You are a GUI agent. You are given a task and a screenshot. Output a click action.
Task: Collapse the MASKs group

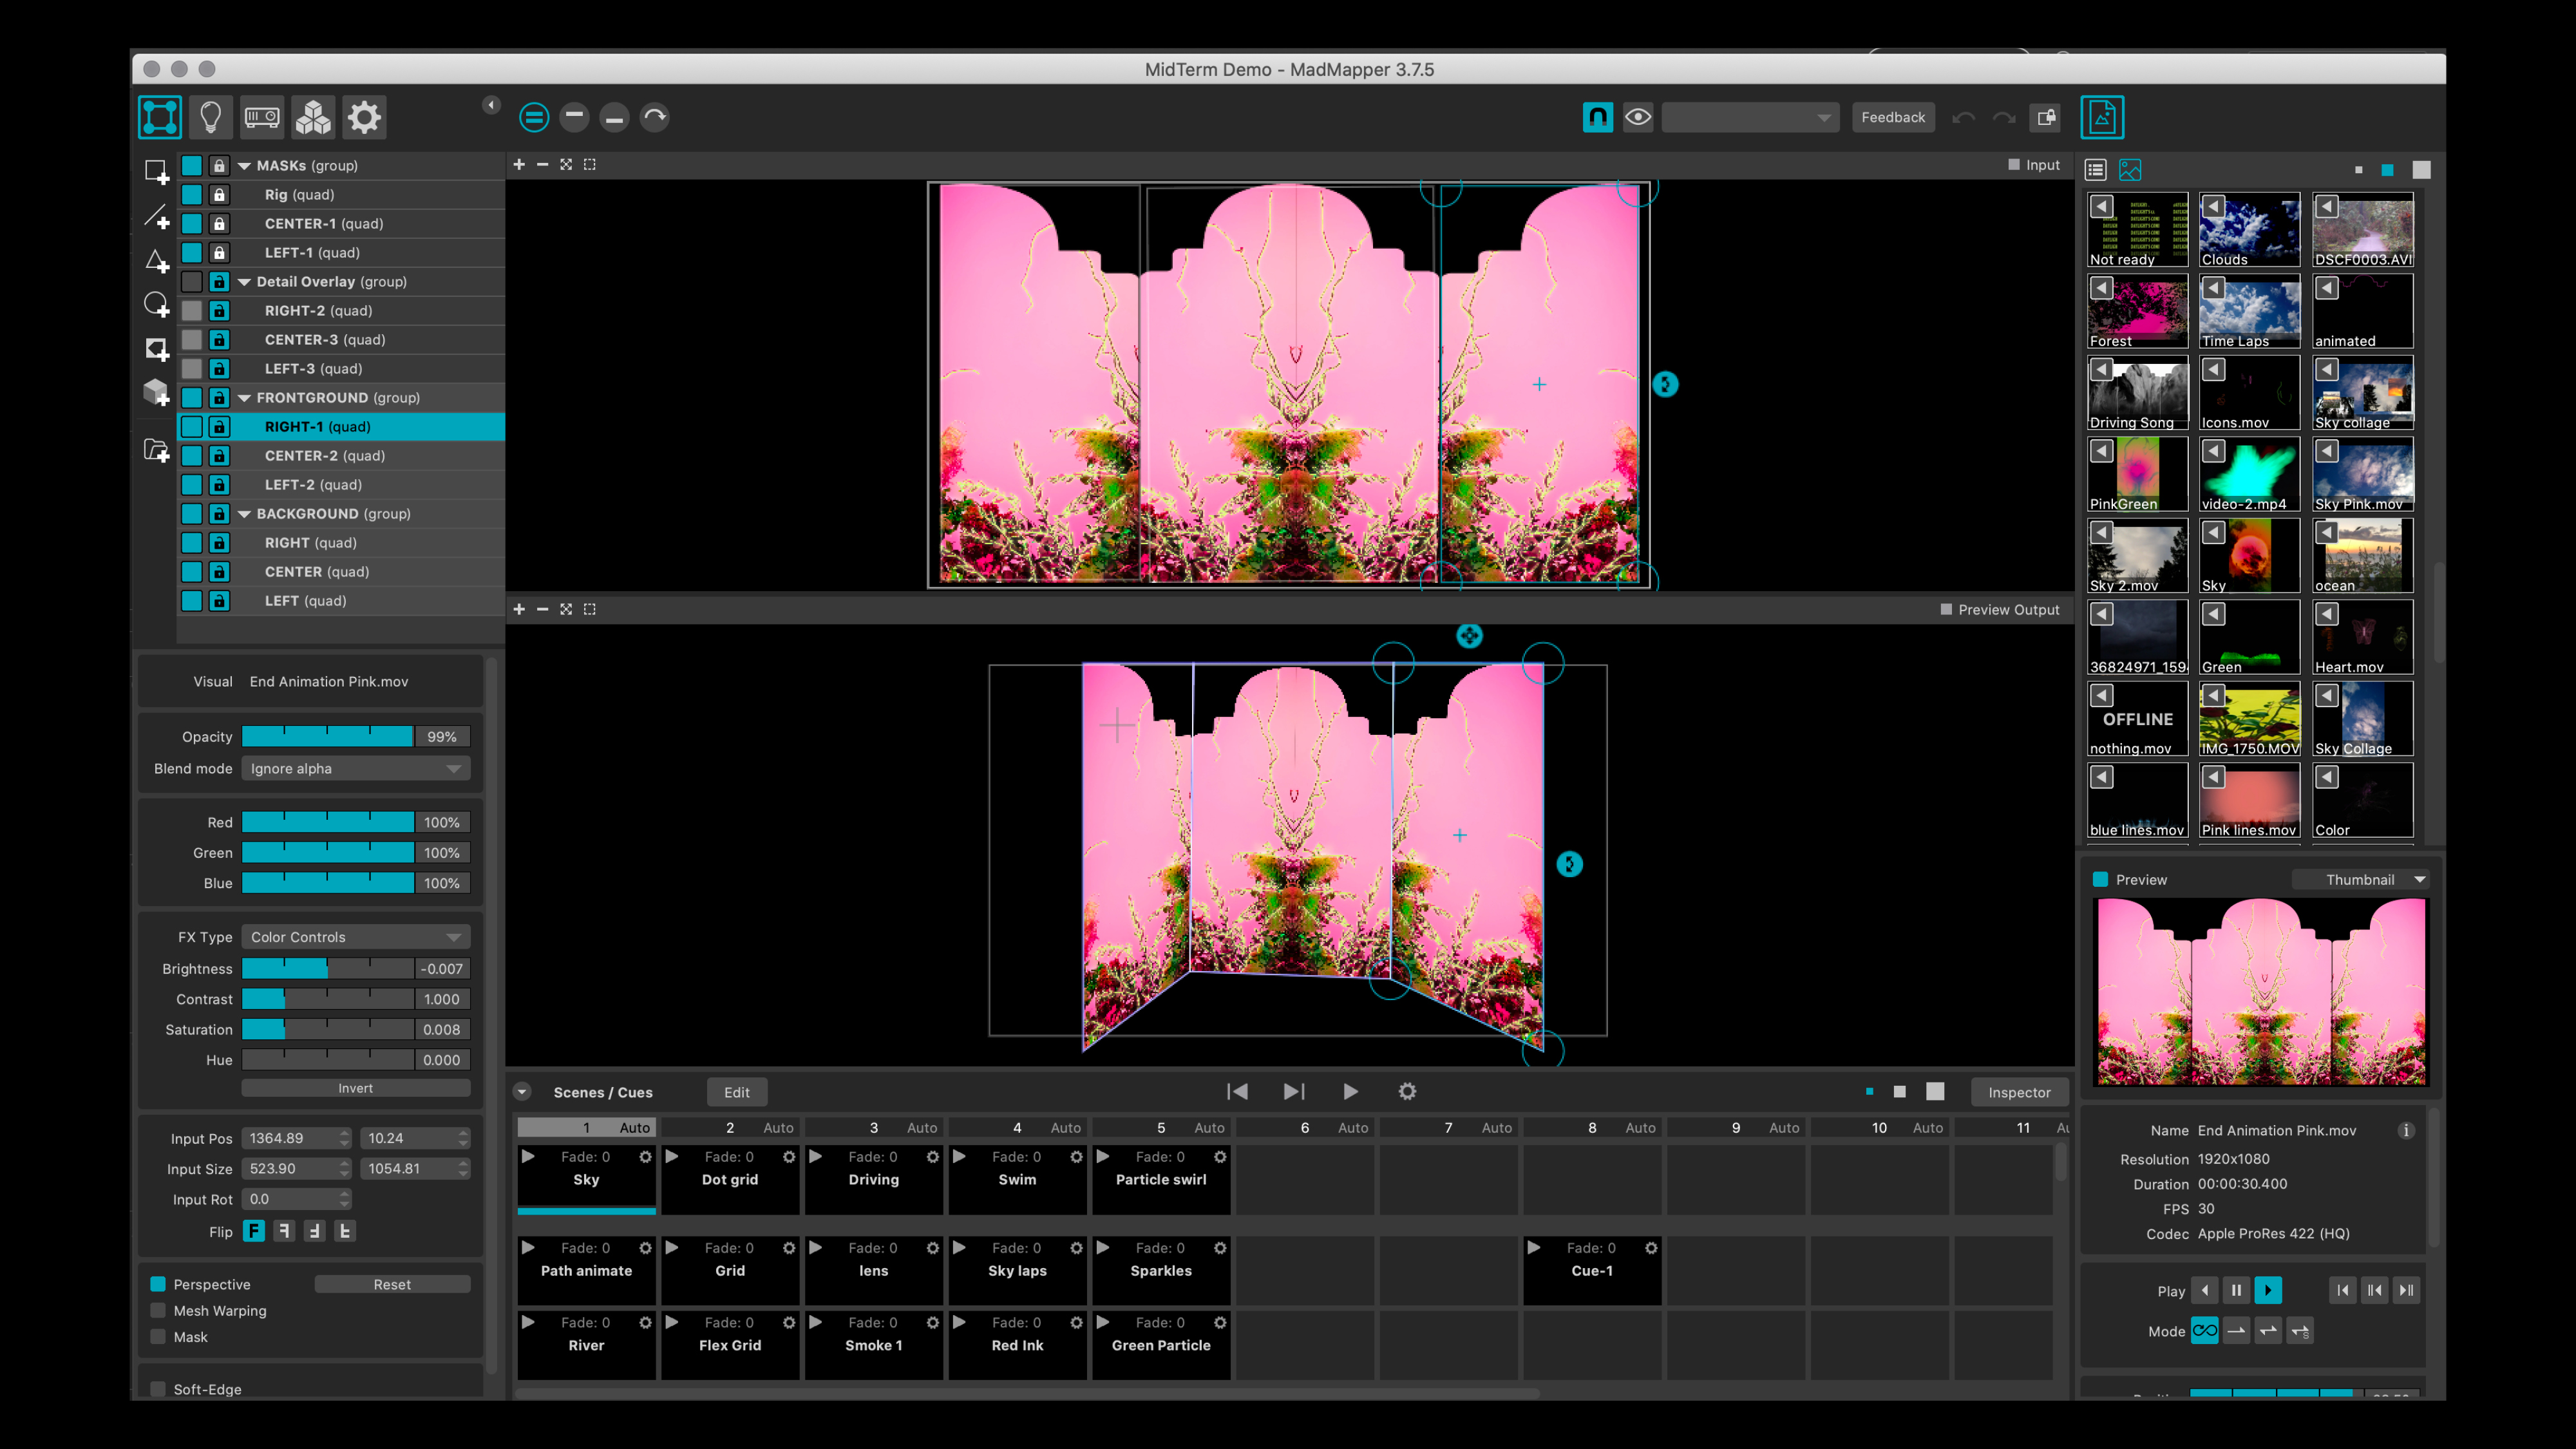244,166
